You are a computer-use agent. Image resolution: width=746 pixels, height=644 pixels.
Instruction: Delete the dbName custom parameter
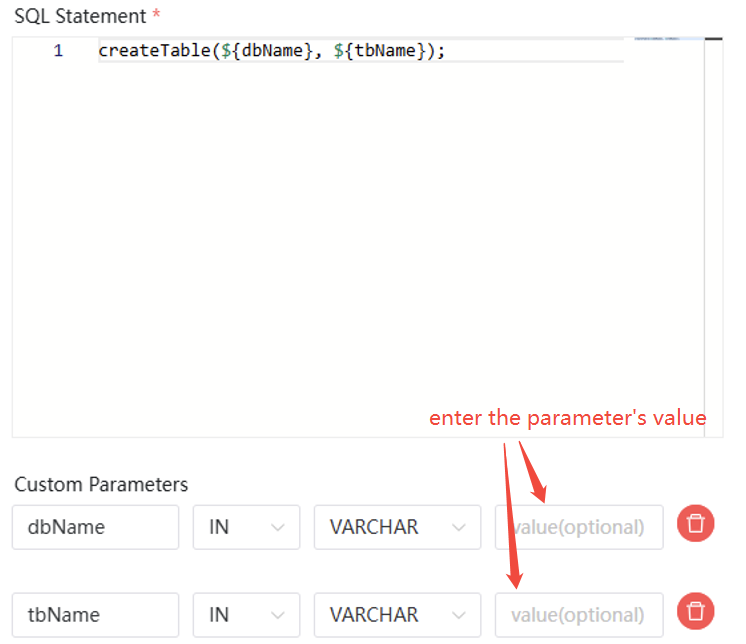click(696, 526)
